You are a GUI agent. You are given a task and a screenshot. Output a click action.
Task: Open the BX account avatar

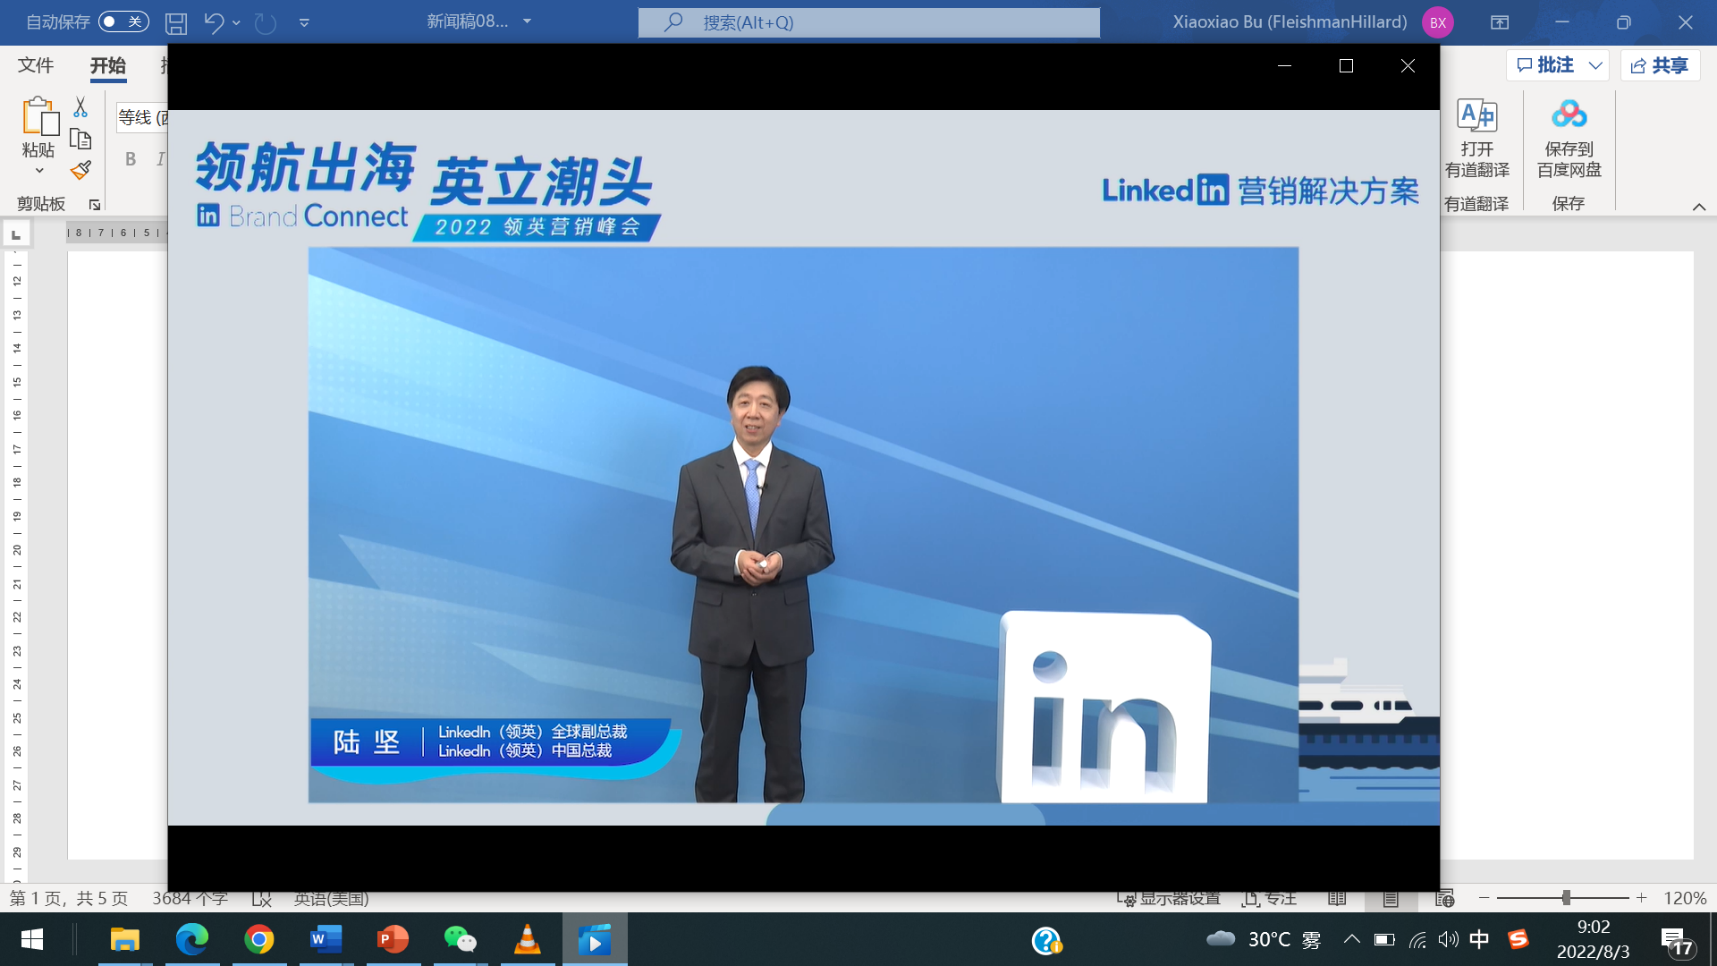pyautogui.click(x=1437, y=22)
